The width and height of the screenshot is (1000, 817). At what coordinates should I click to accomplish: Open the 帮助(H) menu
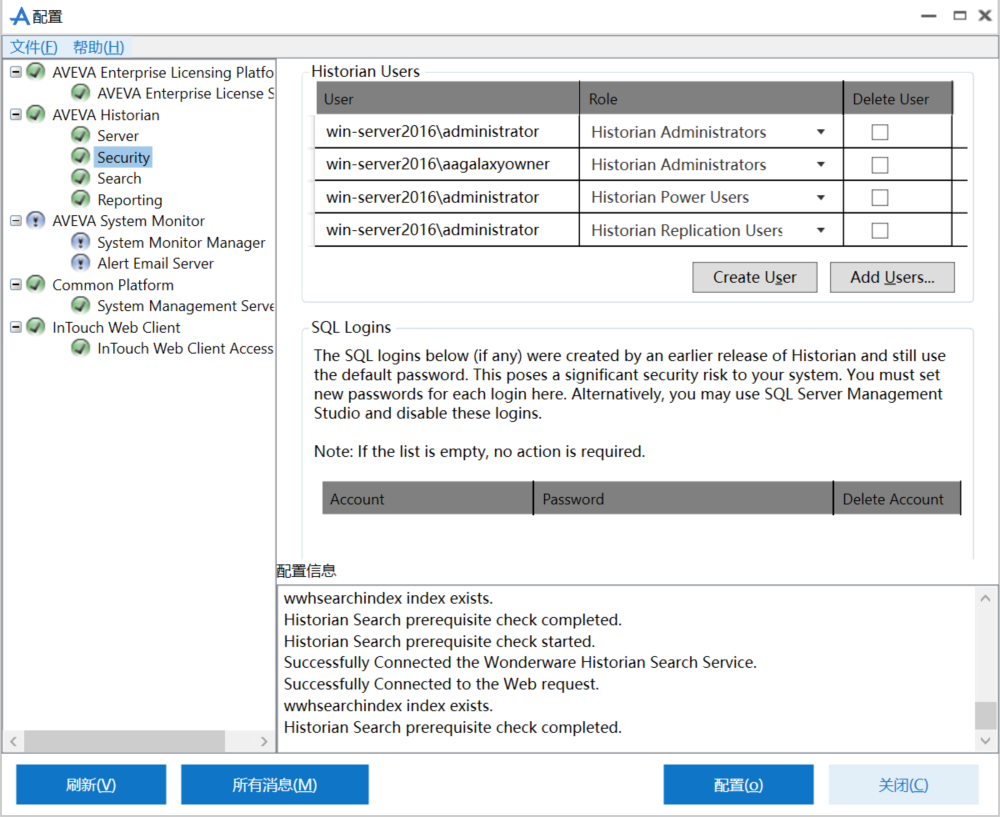98,47
